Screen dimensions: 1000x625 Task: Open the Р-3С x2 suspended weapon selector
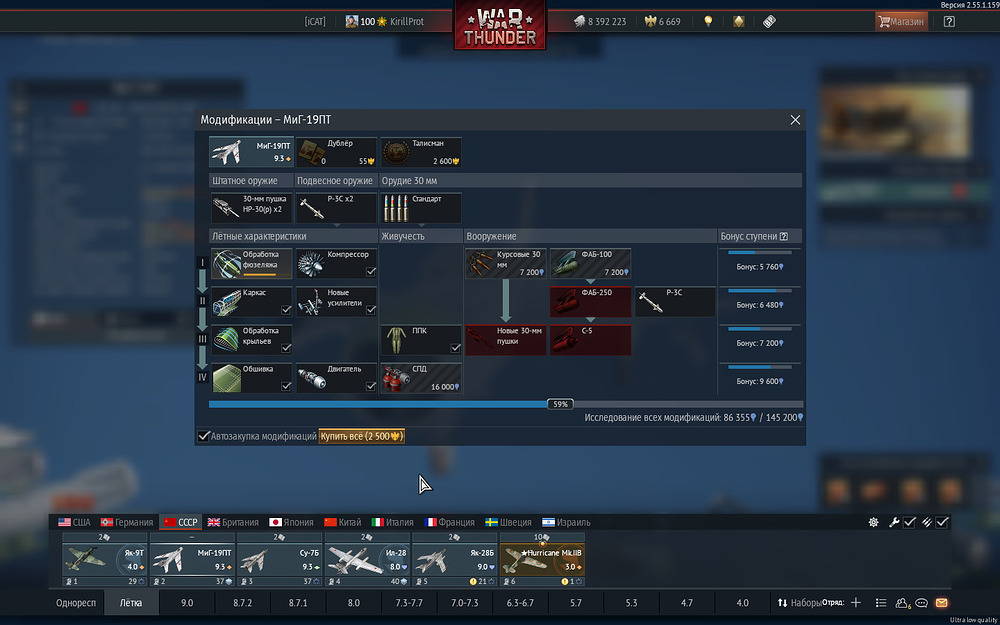coord(336,208)
